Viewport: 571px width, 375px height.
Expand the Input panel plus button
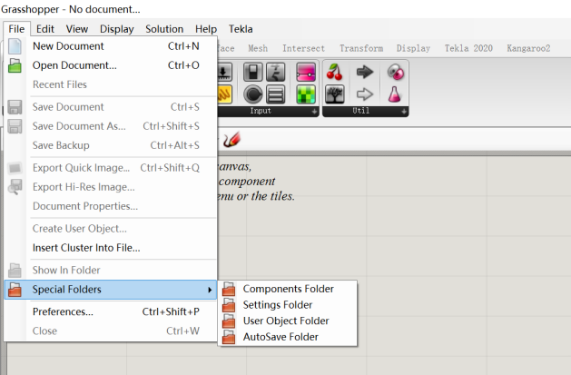tap(314, 111)
